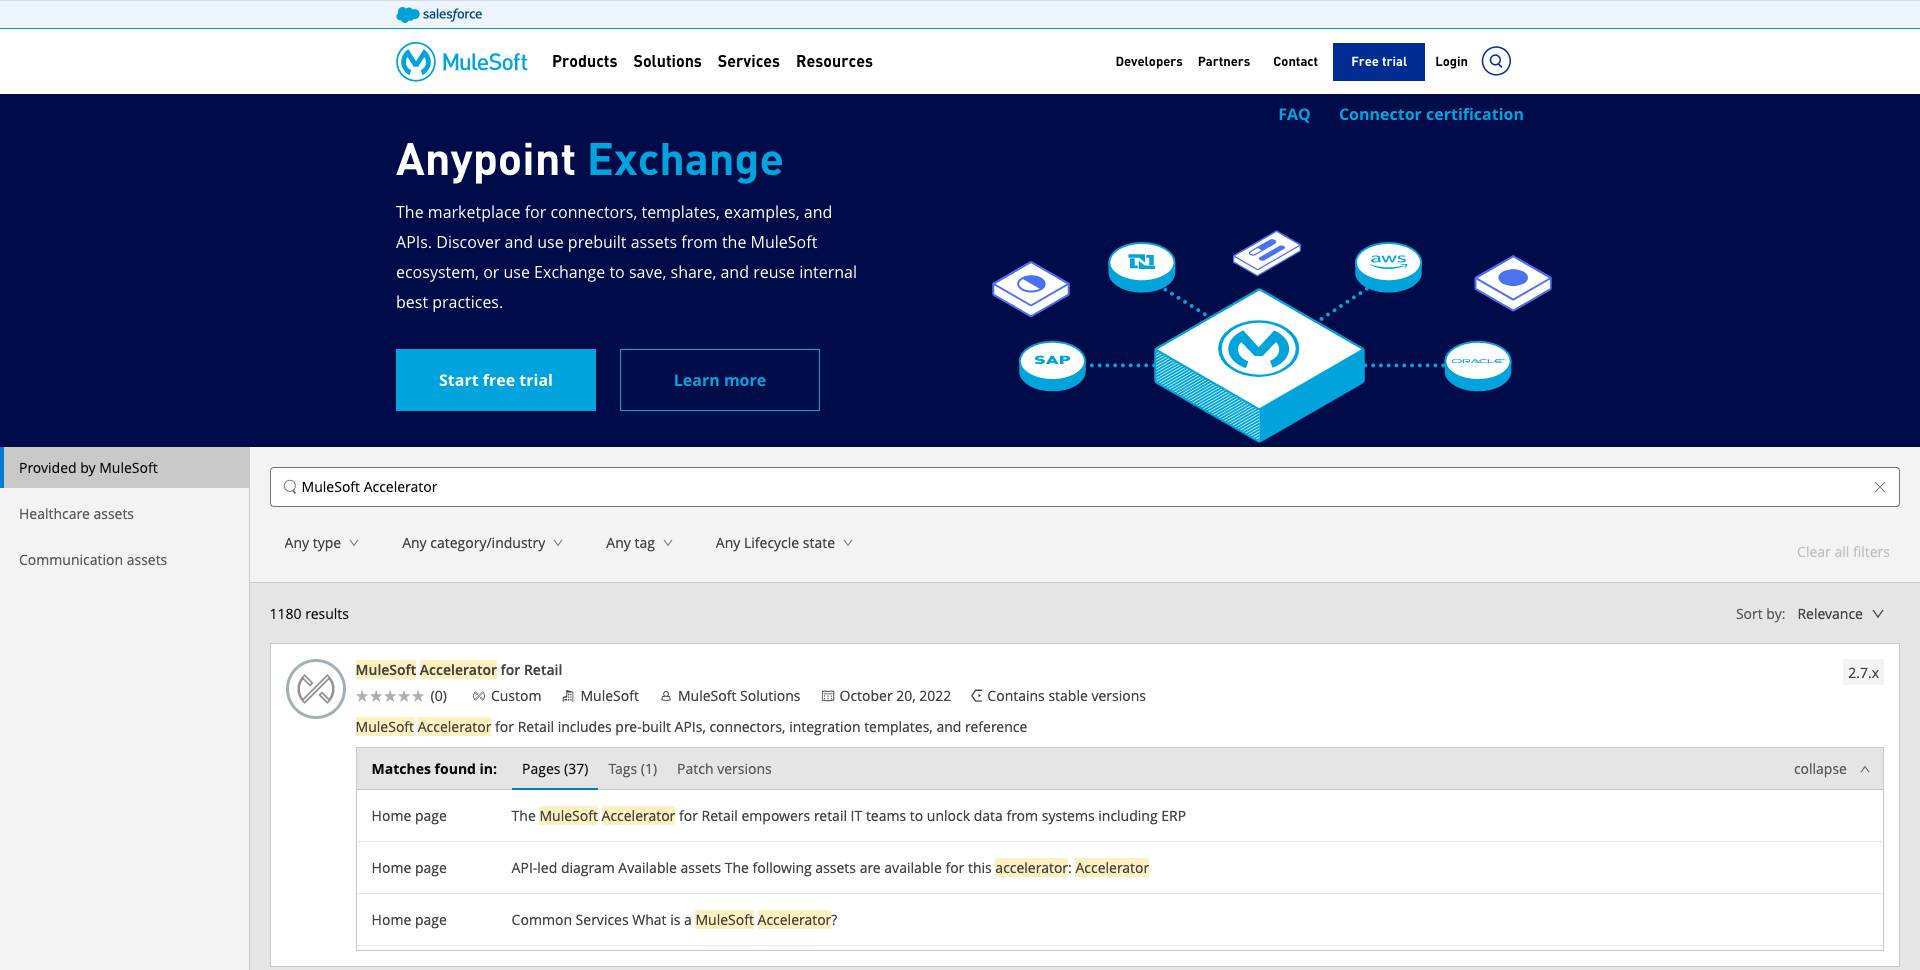Open the Connector certification link
This screenshot has width=1920, height=970.
[x=1431, y=114]
